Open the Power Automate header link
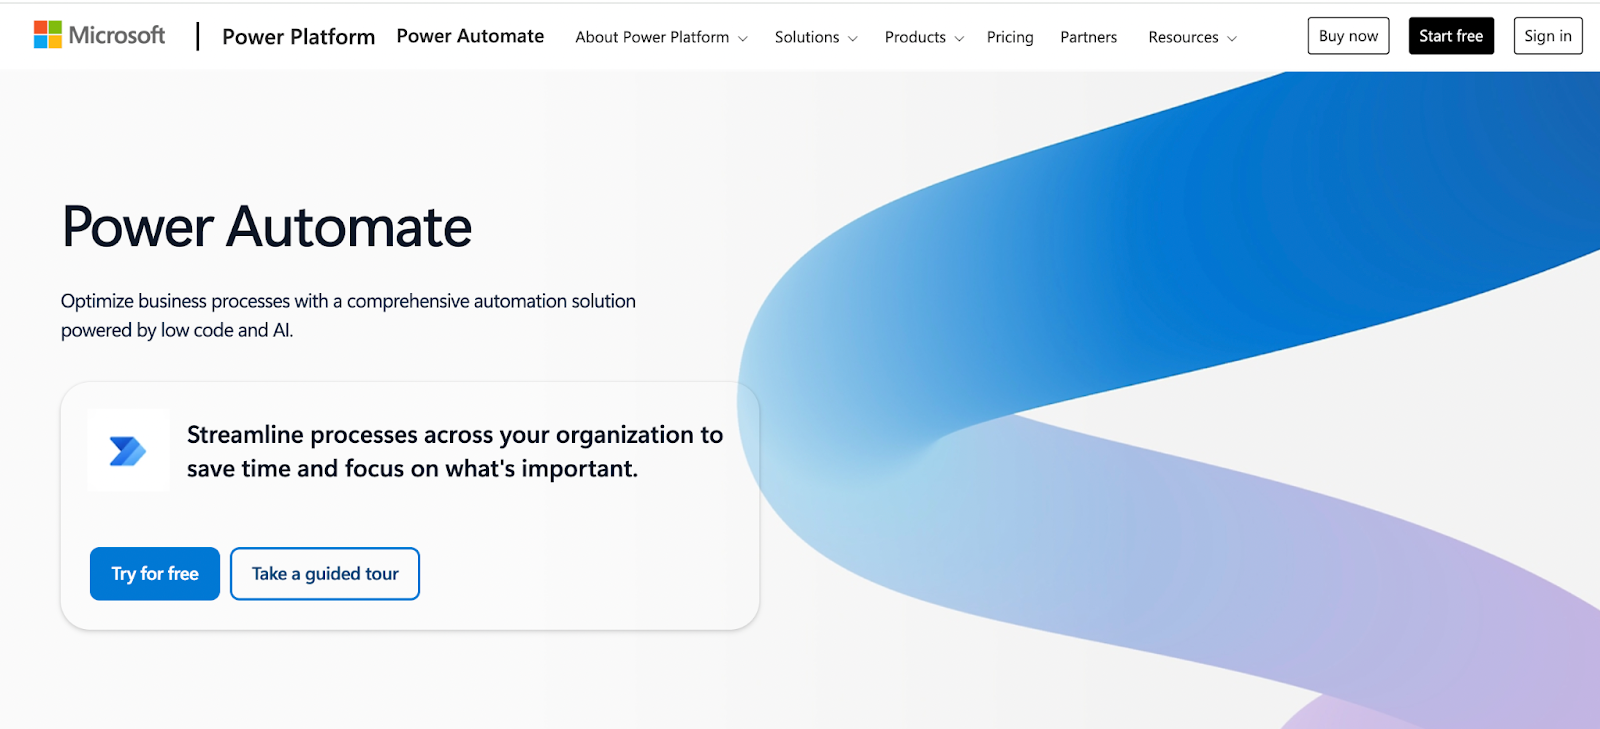1600x729 pixels. pyautogui.click(x=470, y=36)
